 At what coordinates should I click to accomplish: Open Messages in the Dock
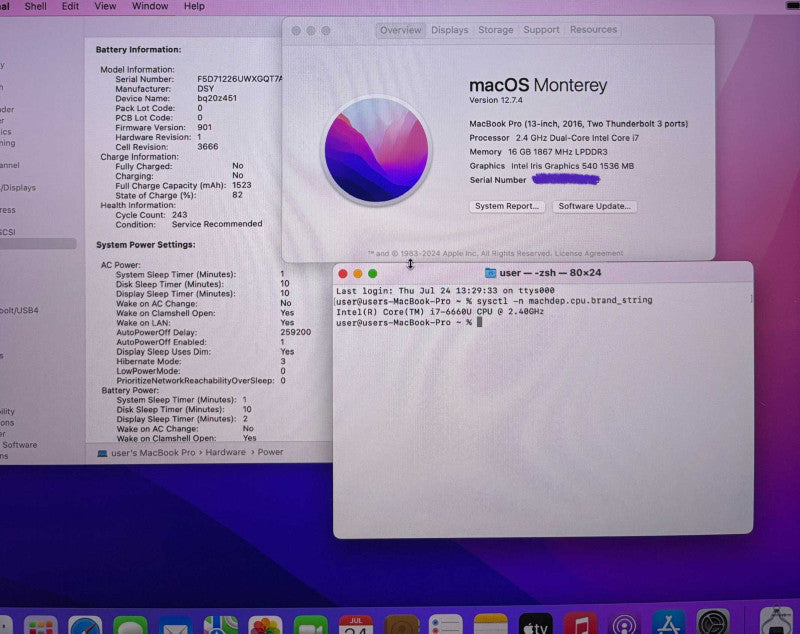click(x=130, y=625)
